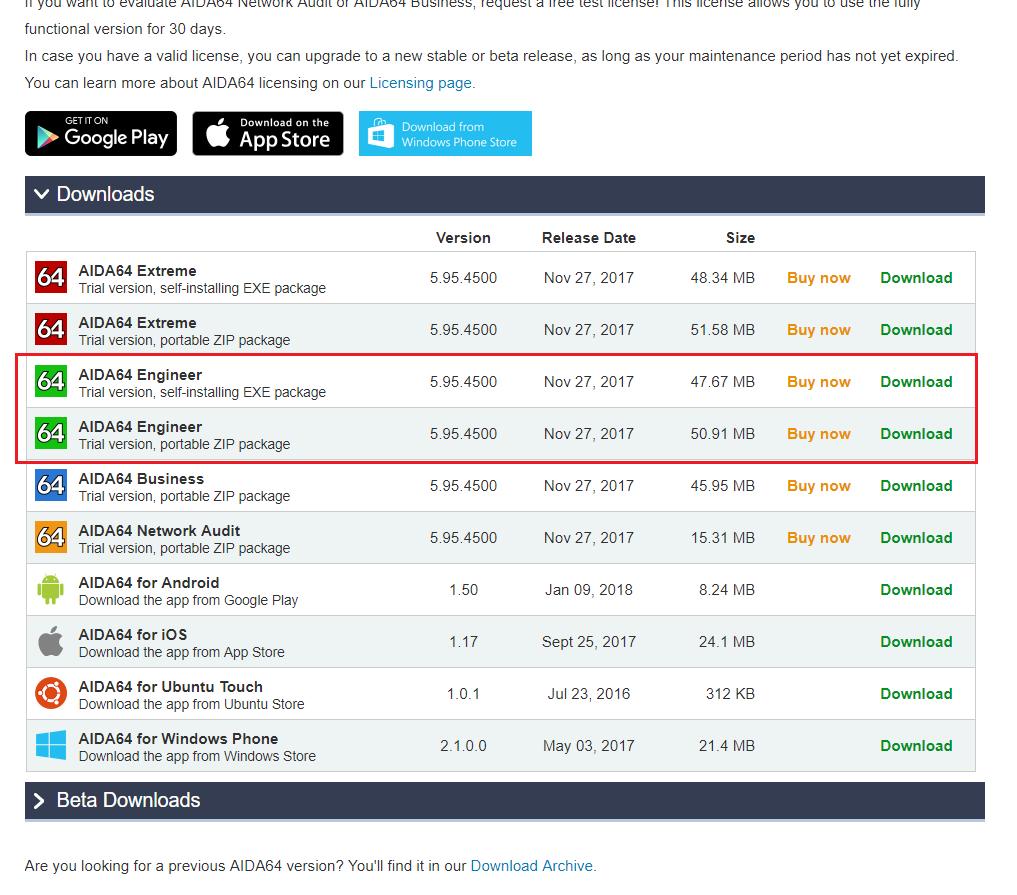Expand the Beta Downloads section
Screen dimensions: 1017x895
tap(117, 800)
